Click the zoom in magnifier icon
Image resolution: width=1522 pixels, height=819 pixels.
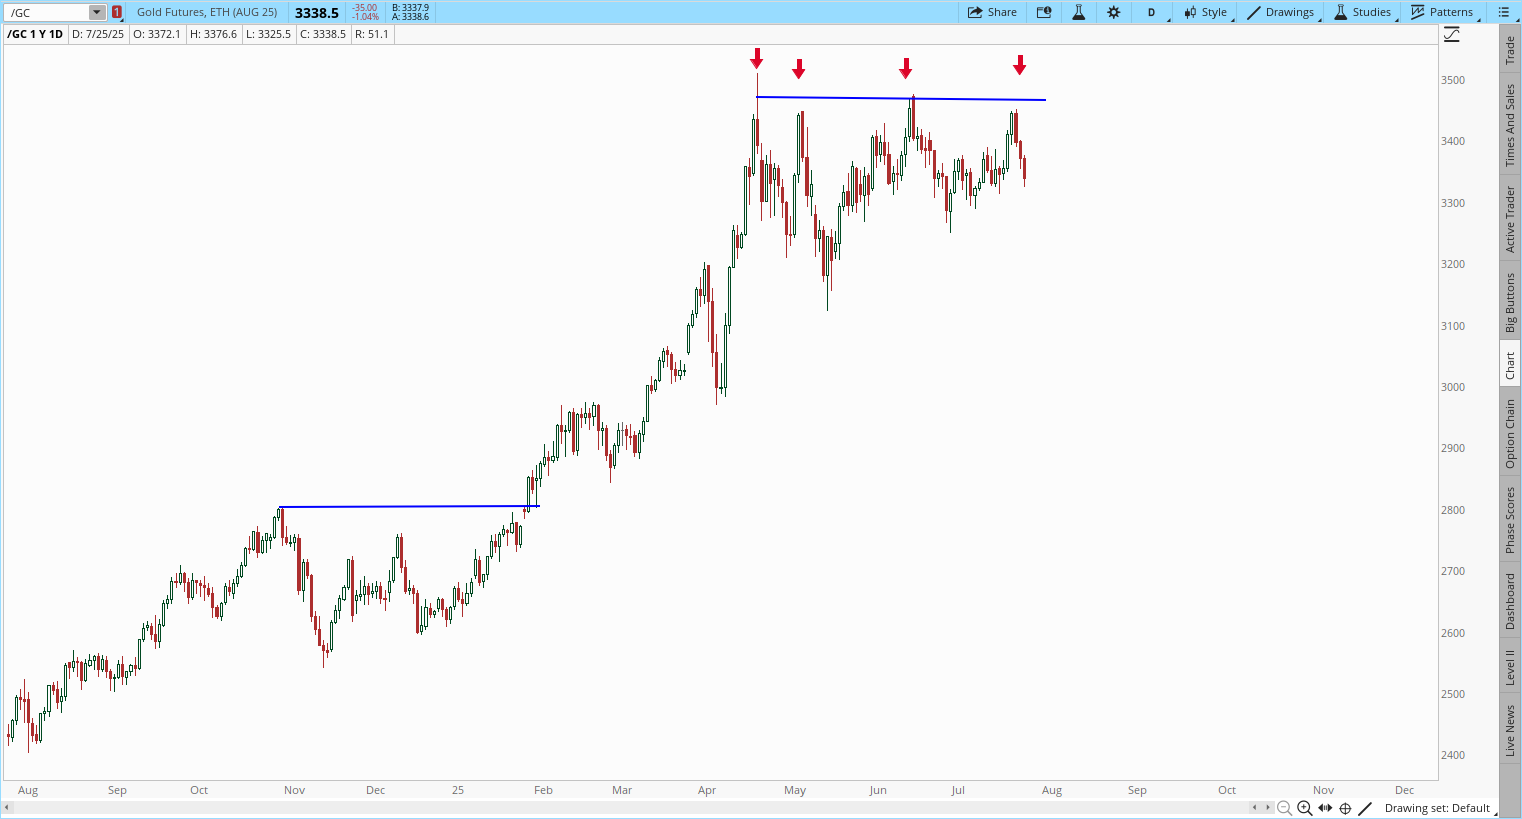pyautogui.click(x=1304, y=808)
